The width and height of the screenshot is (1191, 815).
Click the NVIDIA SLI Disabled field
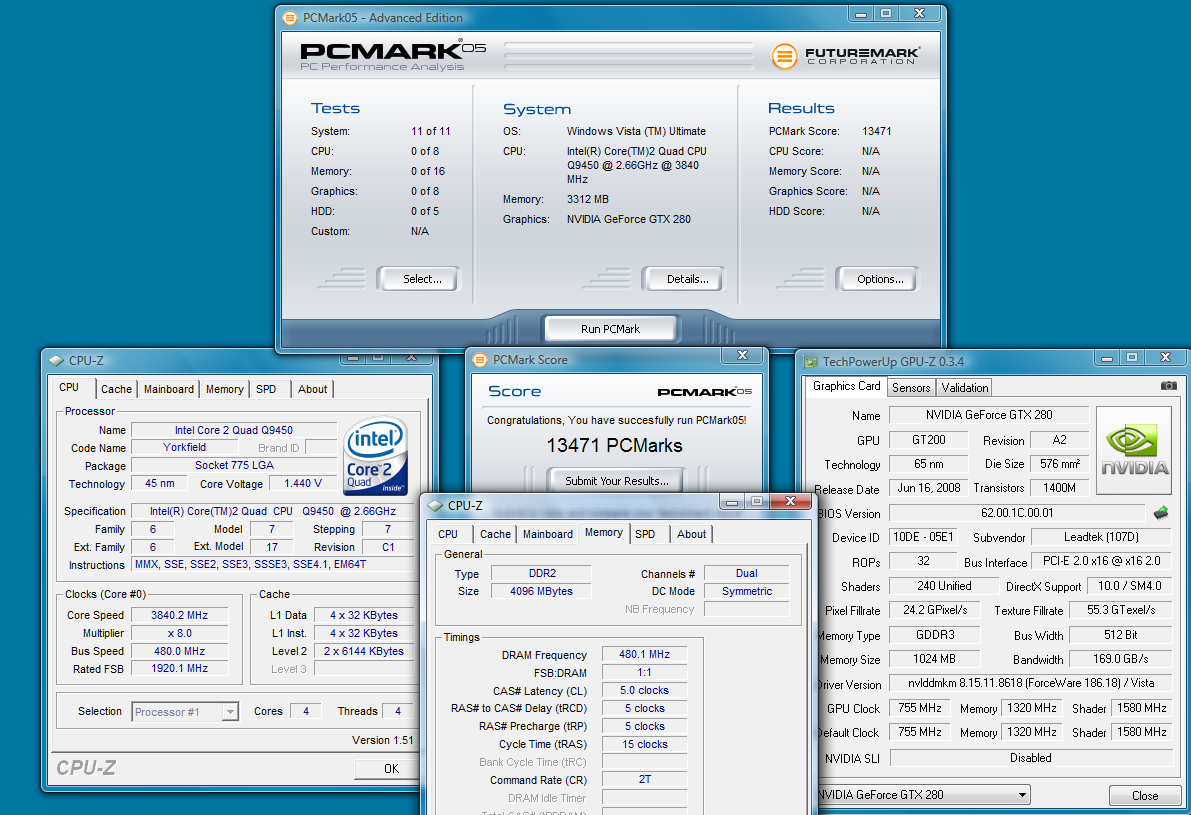tap(1030, 758)
